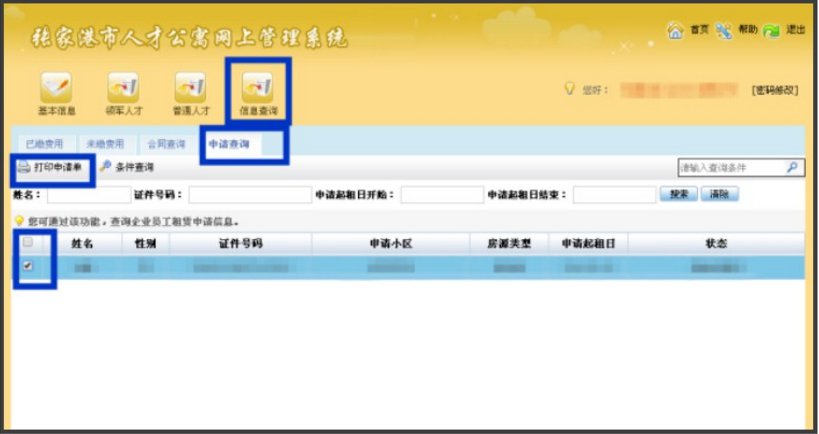
Task: Click the magnifier icon in search box
Action: click(x=792, y=167)
